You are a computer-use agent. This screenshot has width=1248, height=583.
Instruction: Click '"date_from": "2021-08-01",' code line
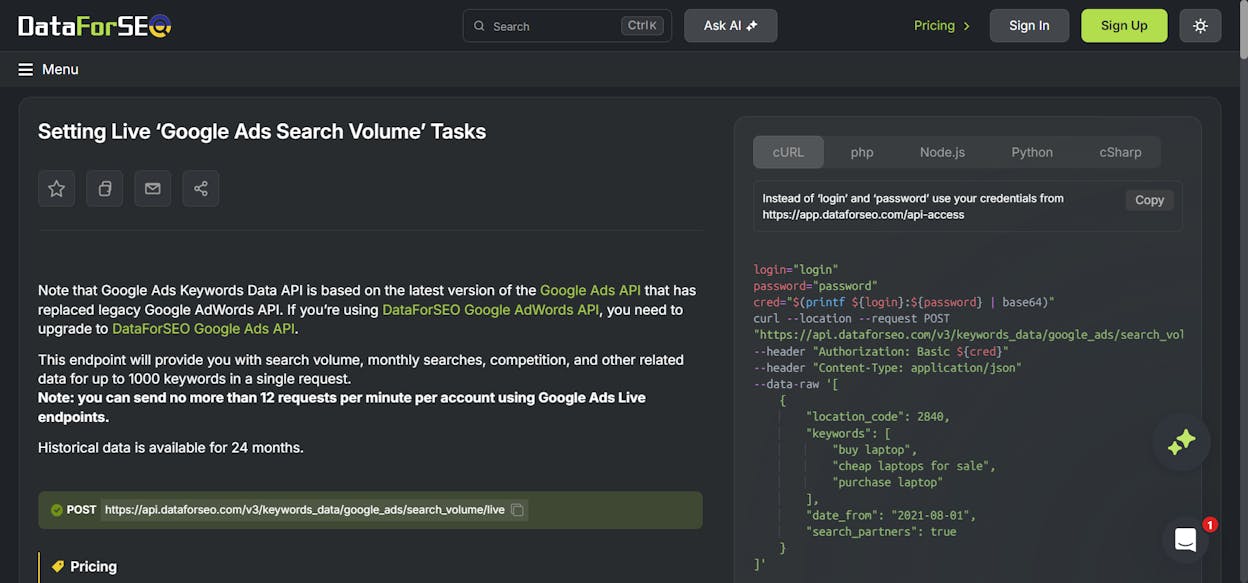click(891, 515)
